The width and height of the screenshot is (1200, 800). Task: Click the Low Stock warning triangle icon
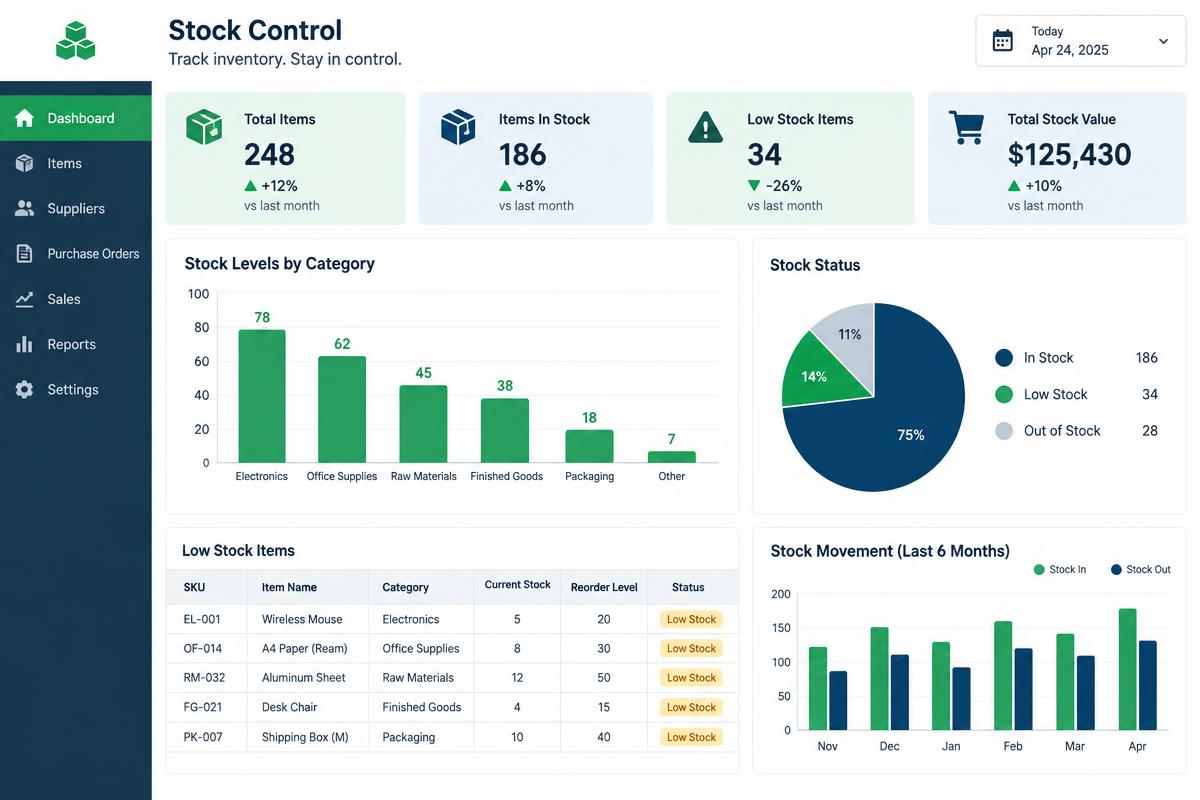[x=706, y=127]
